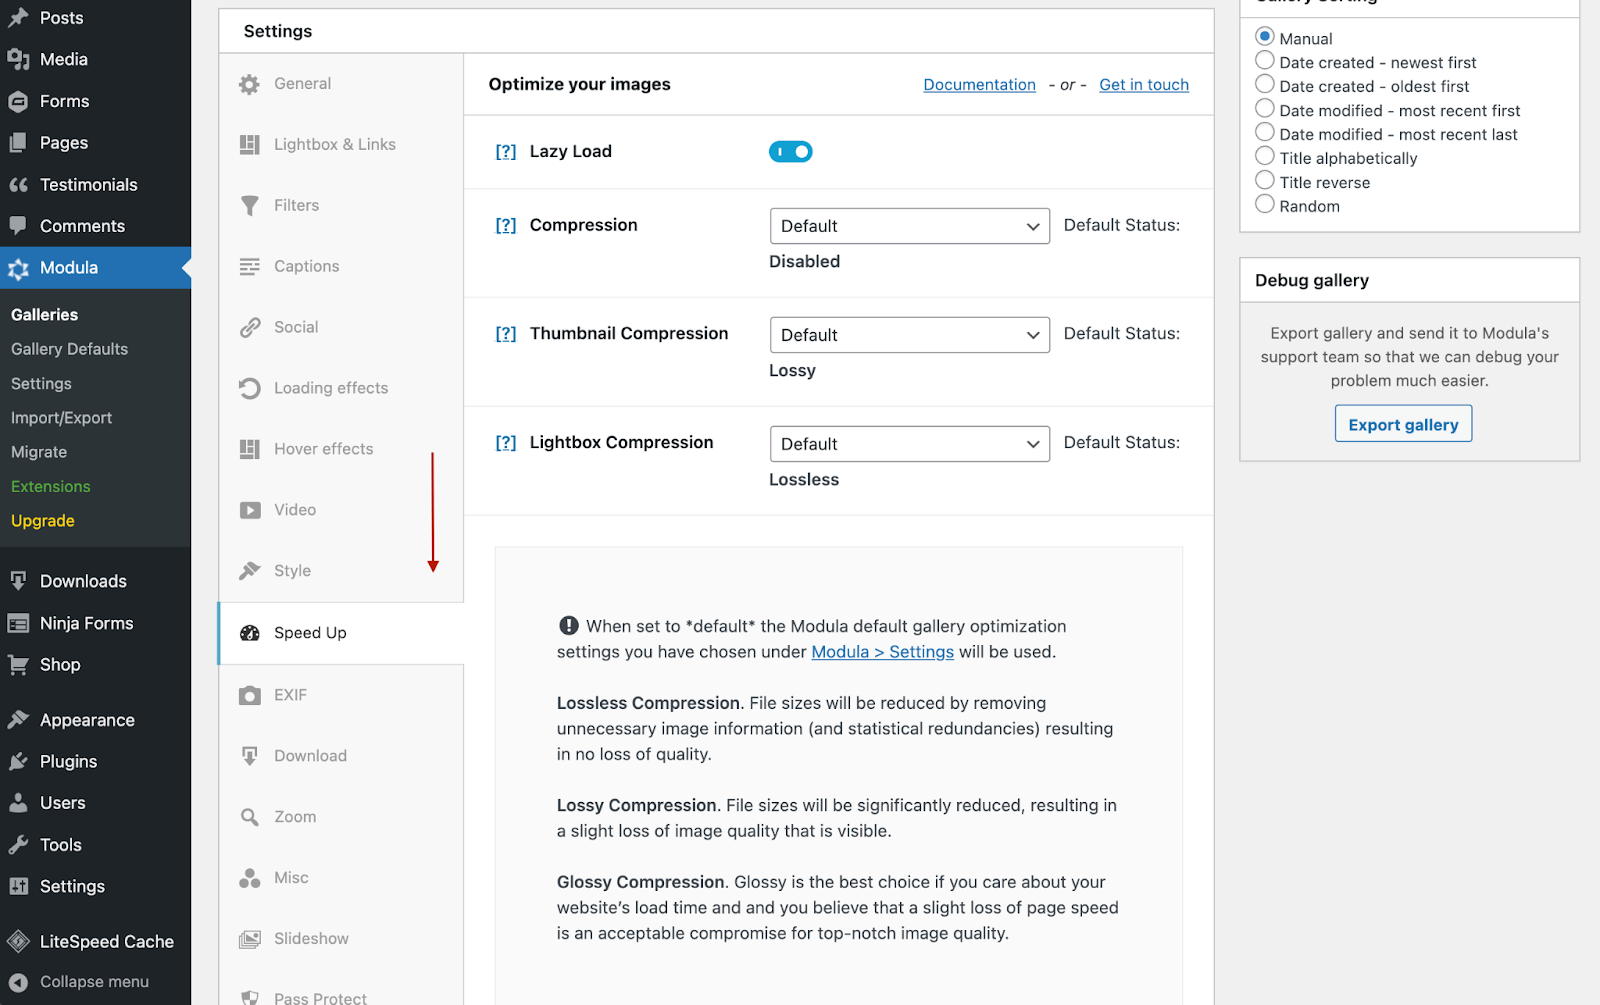Click the Export gallery button

click(1403, 424)
